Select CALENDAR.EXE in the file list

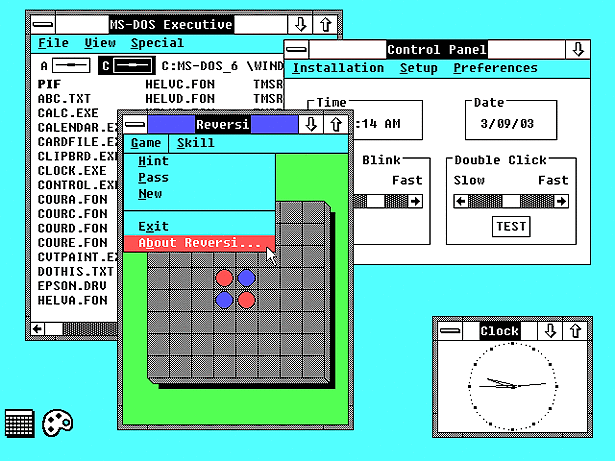click(x=77, y=128)
